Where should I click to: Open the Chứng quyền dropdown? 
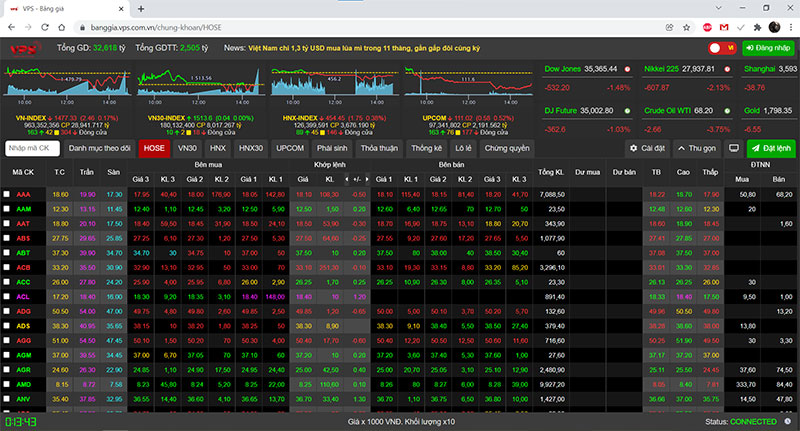point(507,148)
